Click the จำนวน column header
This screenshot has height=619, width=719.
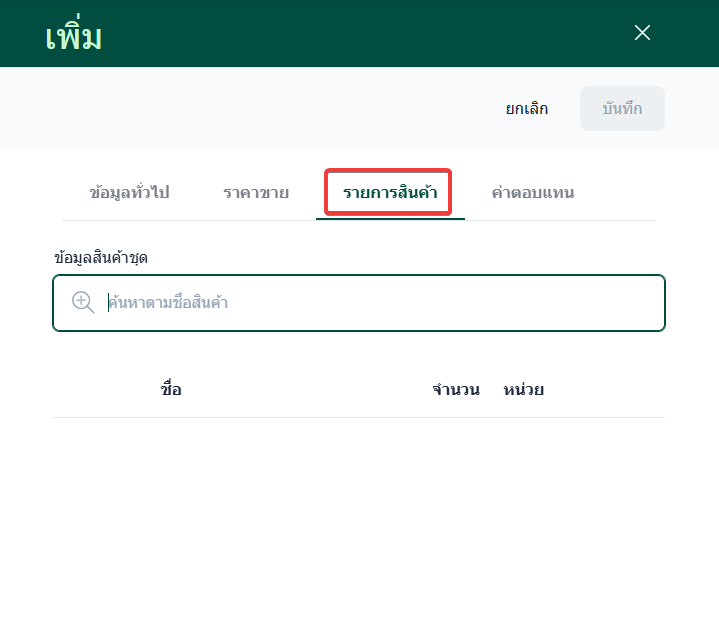pos(457,389)
